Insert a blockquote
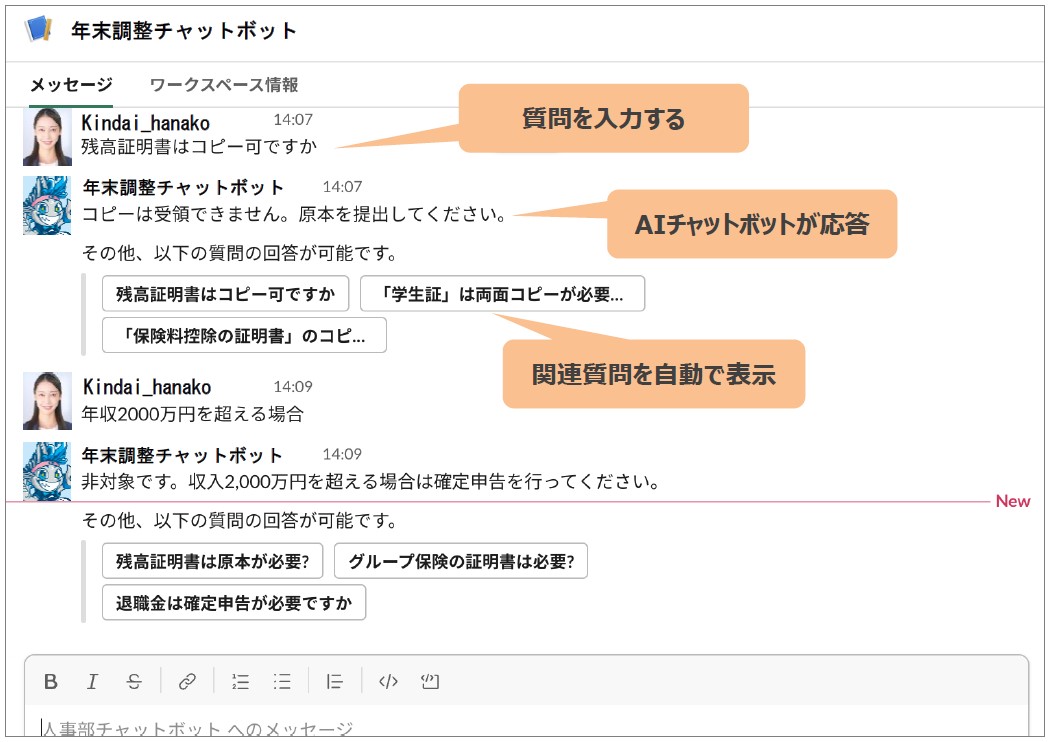 334,681
